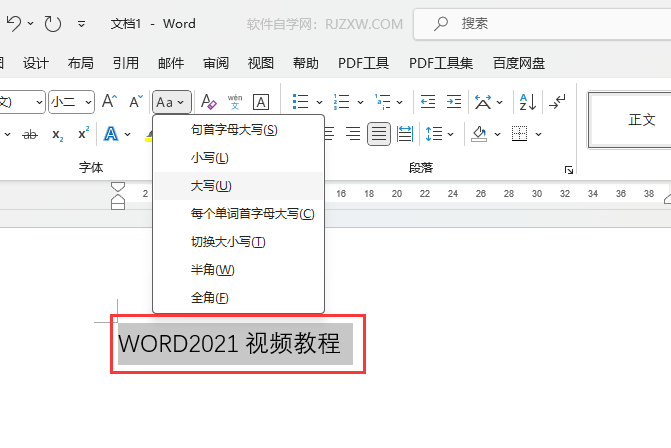Click the Multilevel List icon

pos(383,102)
